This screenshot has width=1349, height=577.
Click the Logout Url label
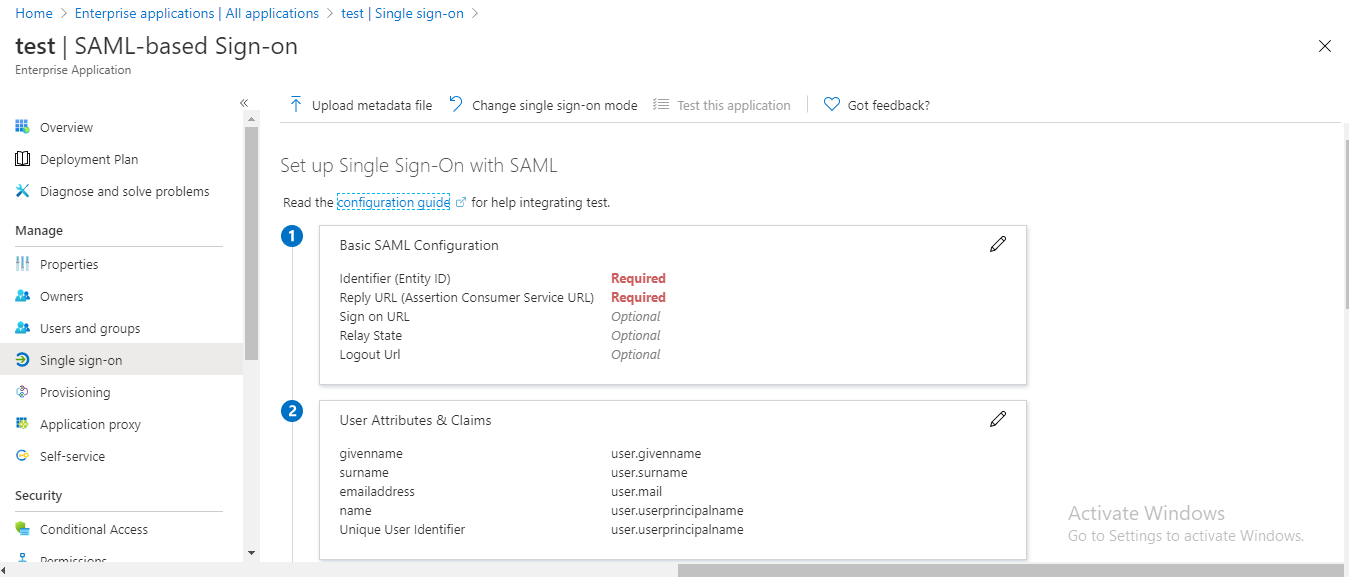pyautogui.click(x=370, y=355)
